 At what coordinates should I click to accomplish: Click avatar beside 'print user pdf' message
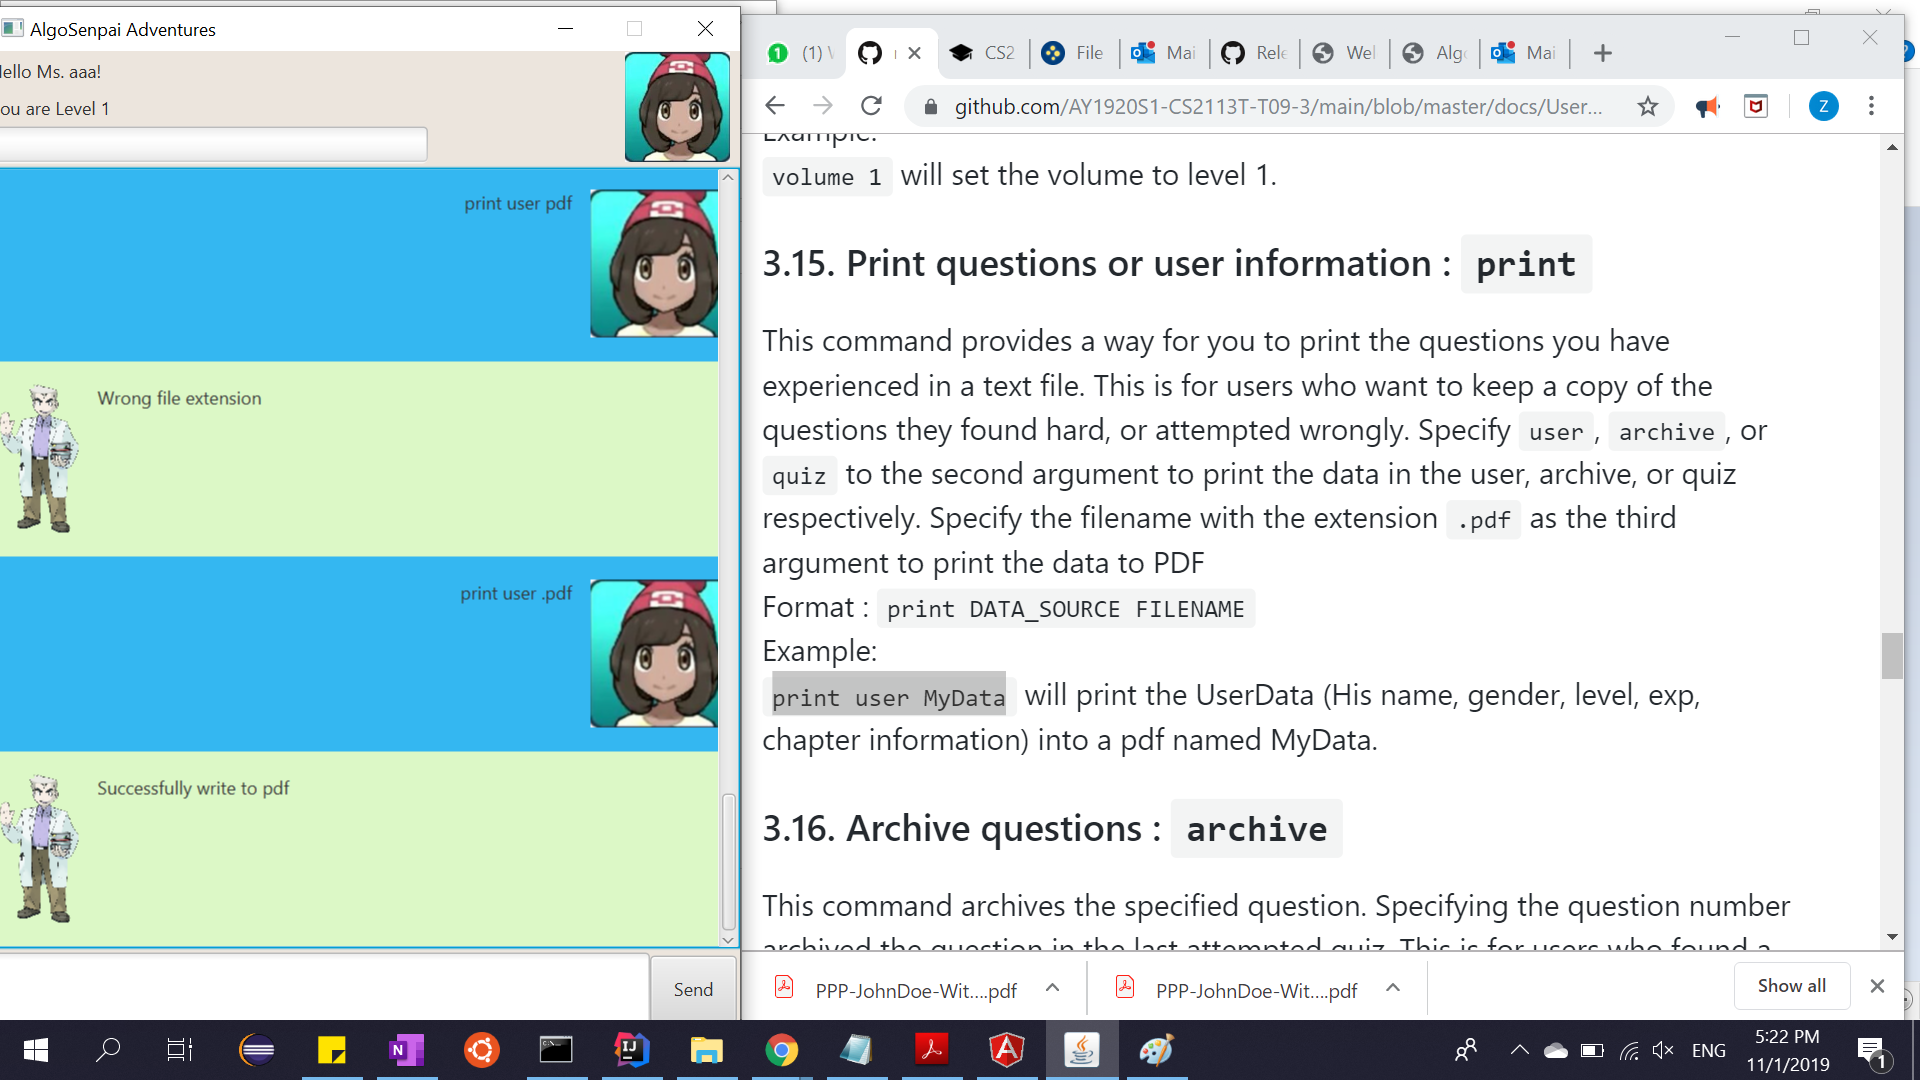[x=654, y=263]
